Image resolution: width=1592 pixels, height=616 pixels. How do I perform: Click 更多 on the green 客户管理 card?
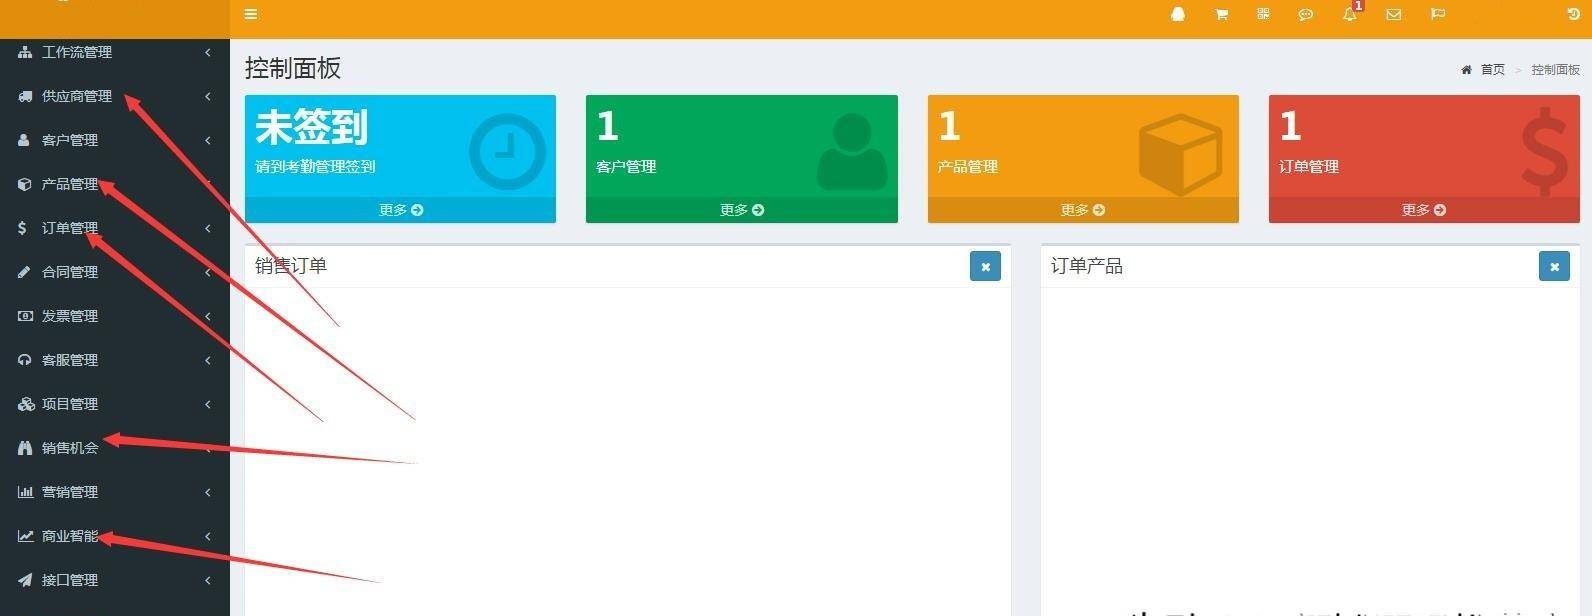[x=741, y=210]
